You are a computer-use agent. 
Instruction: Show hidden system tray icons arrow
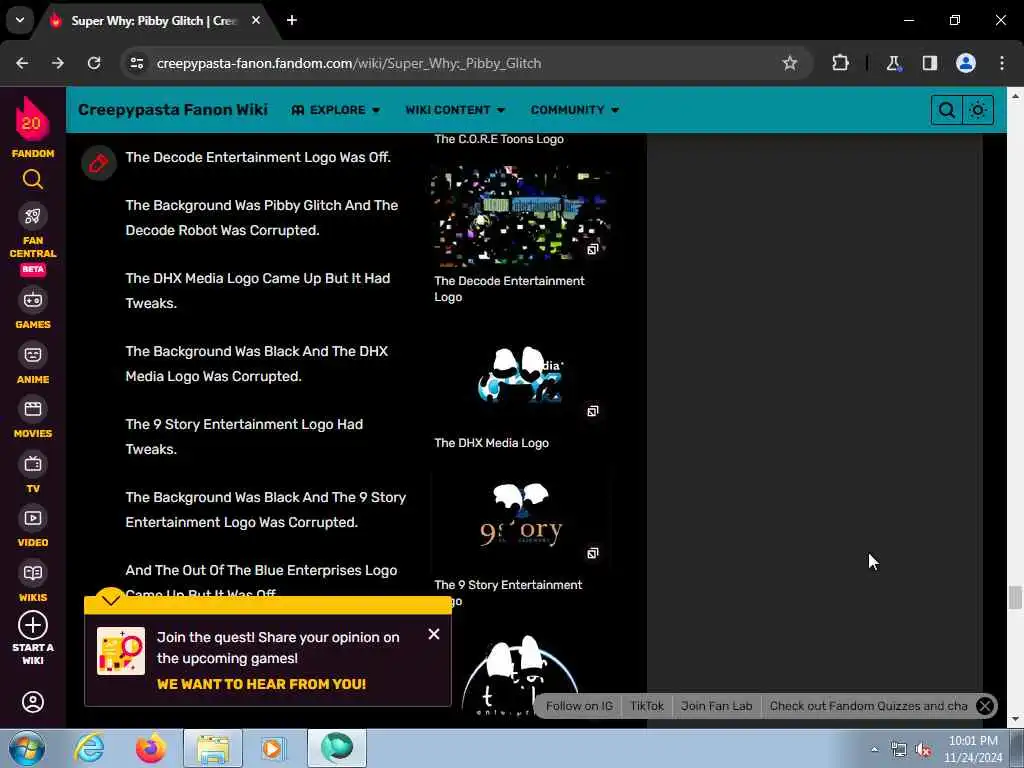874,749
